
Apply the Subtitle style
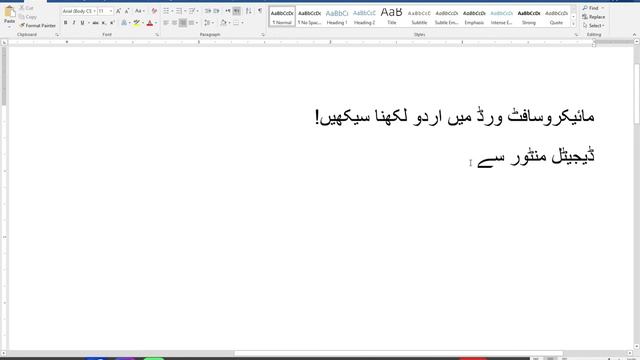pos(419,17)
